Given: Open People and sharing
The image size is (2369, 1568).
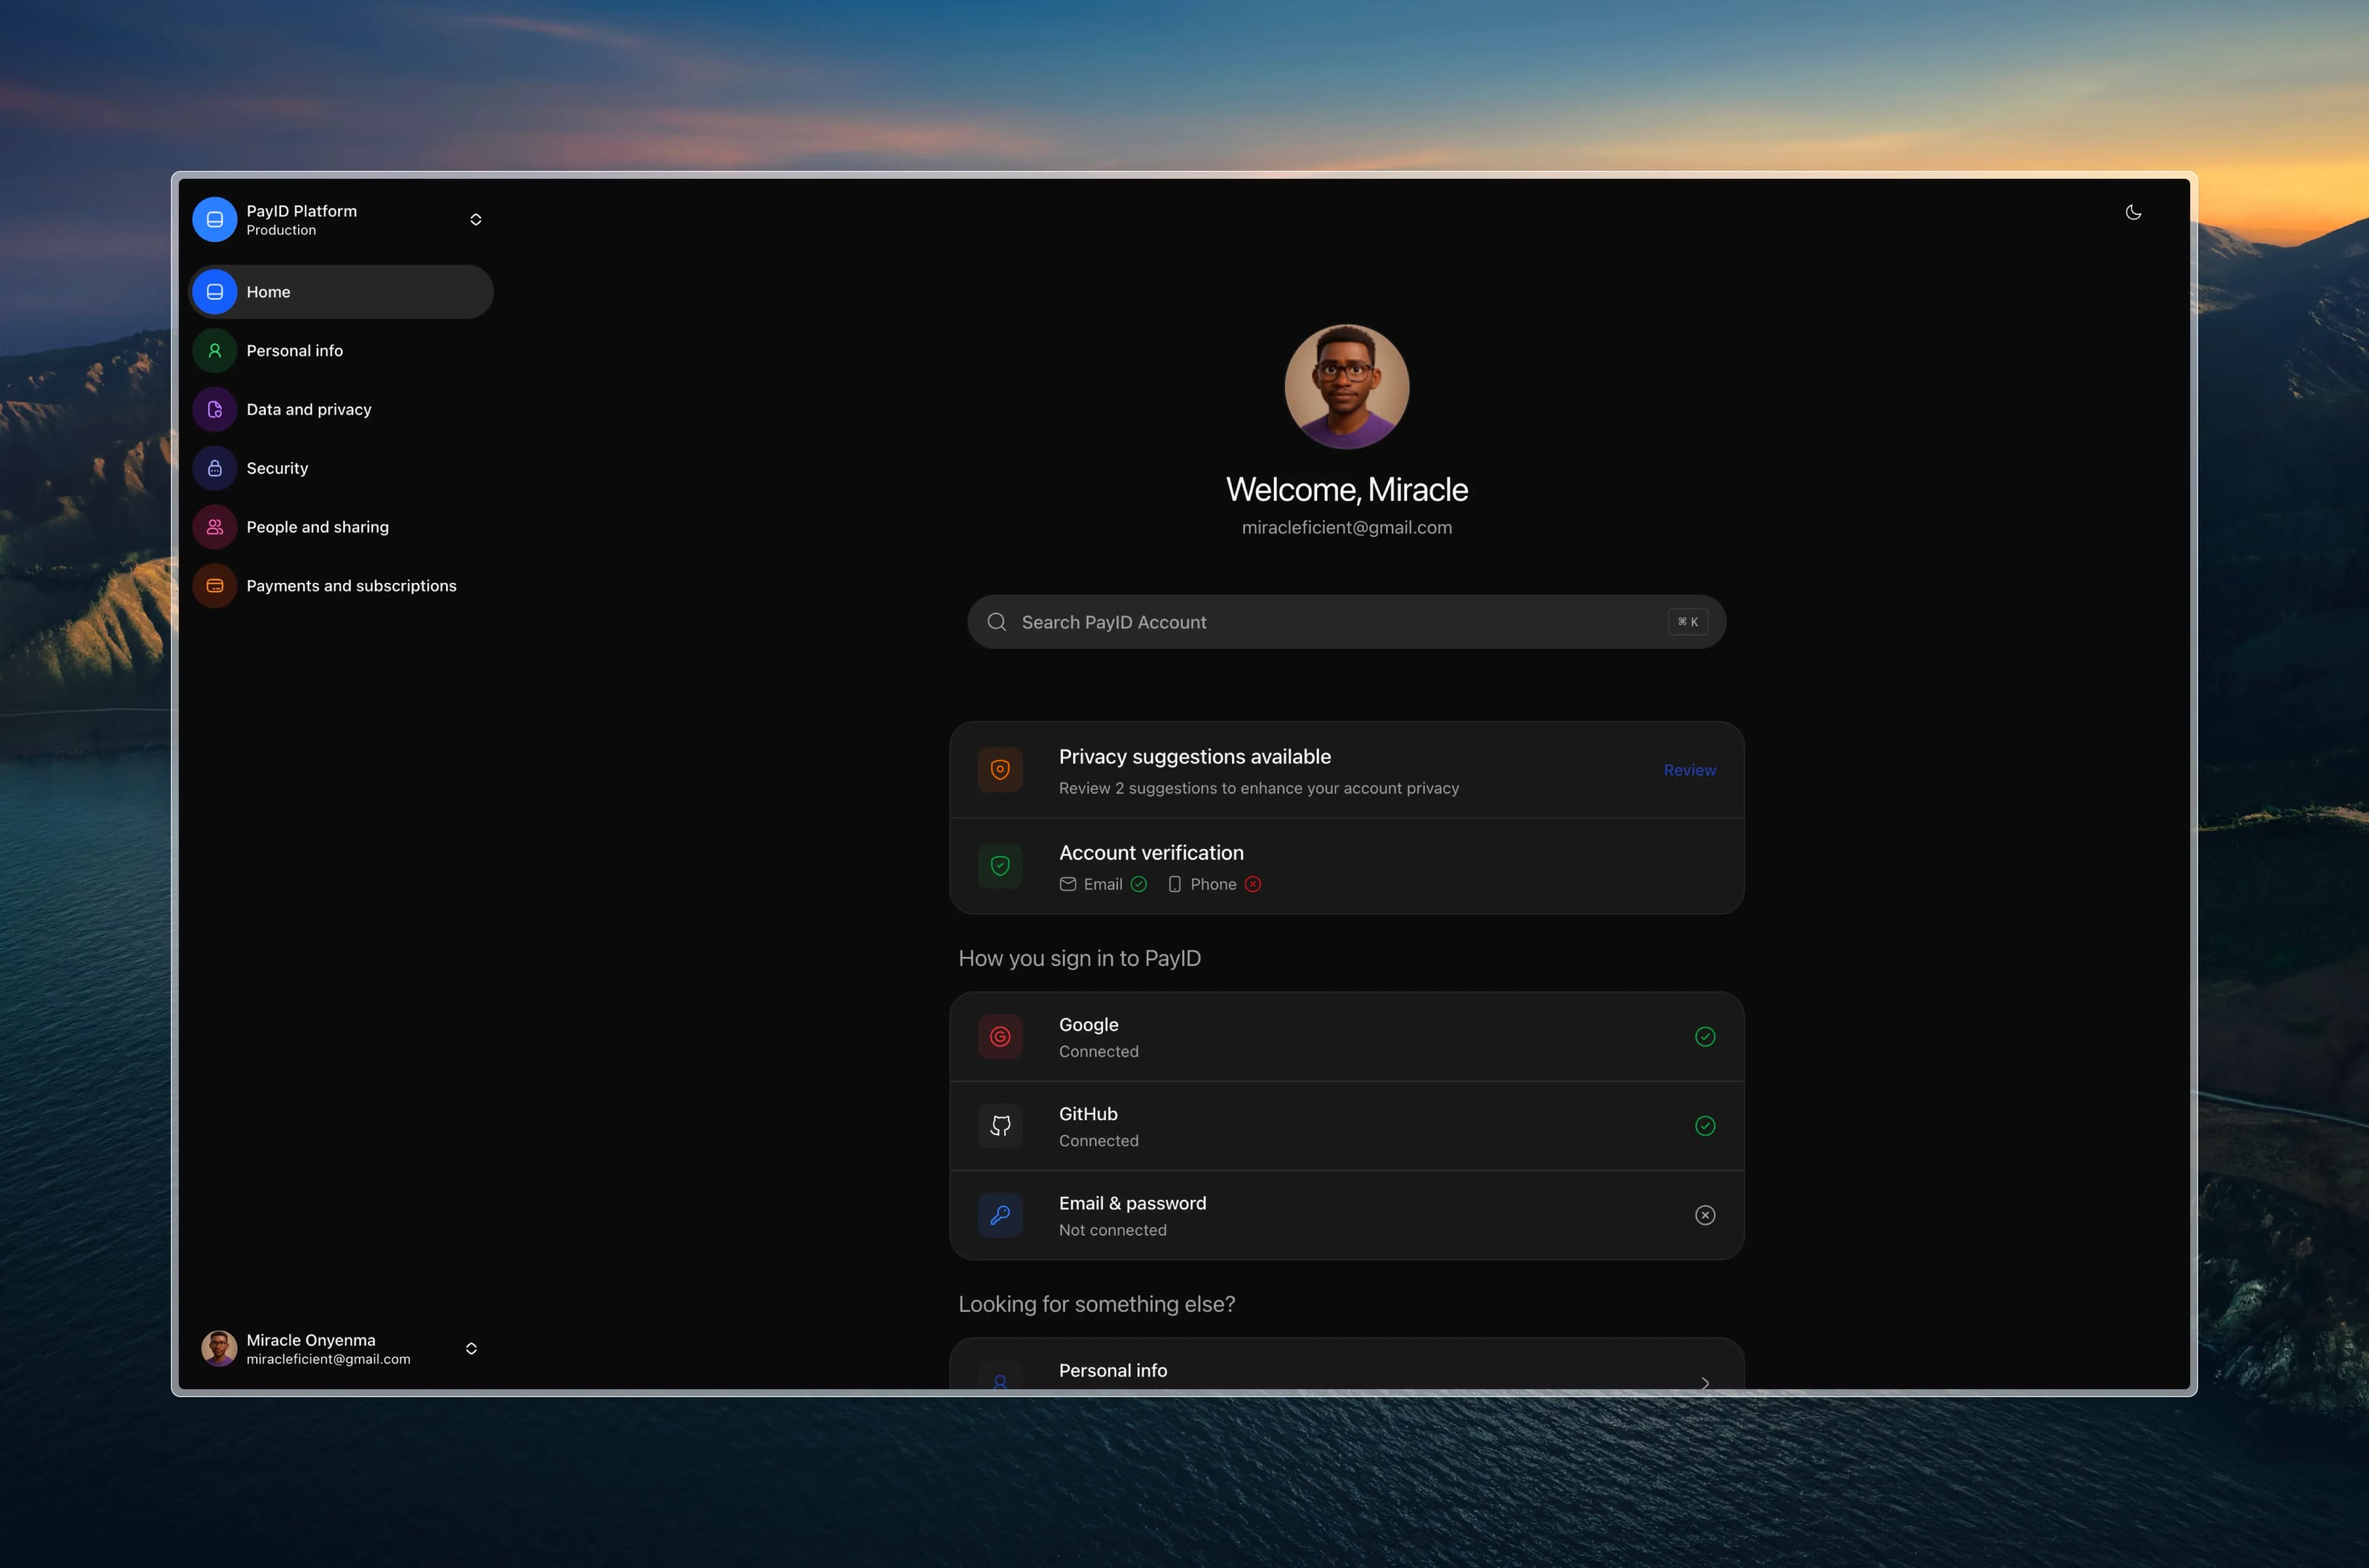Looking at the screenshot, I should click(x=341, y=527).
